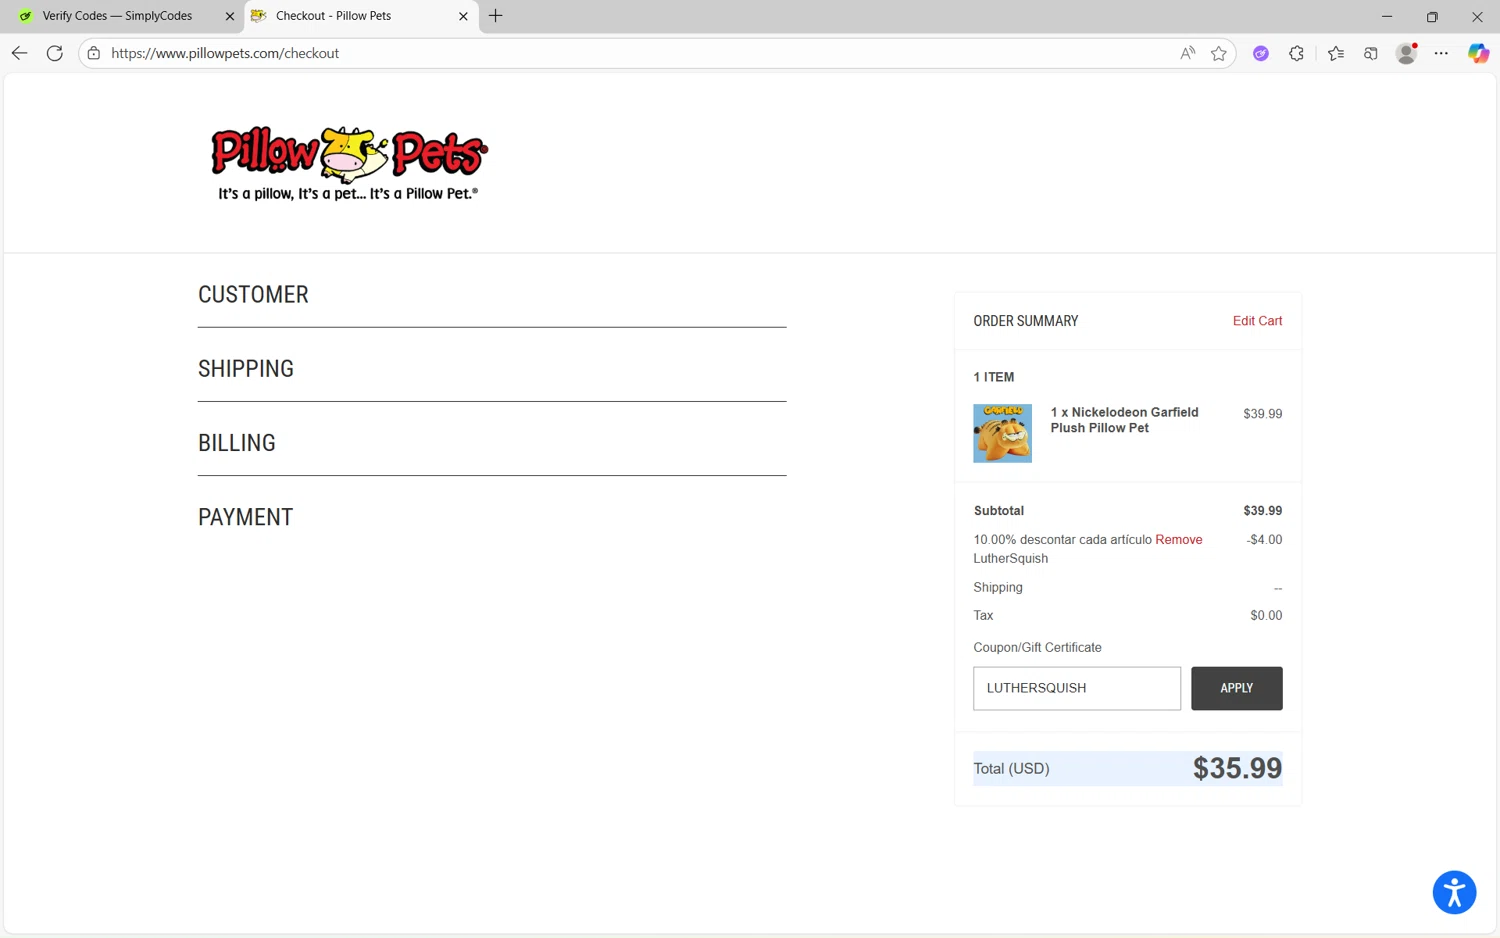This screenshot has height=938, width=1500.
Task: Open the Favorites list icon
Action: pyautogui.click(x=1336, y=54)
